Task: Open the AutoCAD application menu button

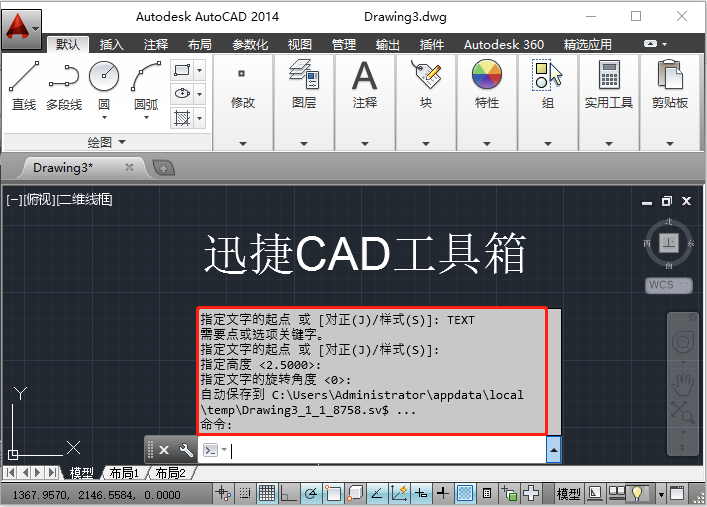Action: click(x=21, y=29)
